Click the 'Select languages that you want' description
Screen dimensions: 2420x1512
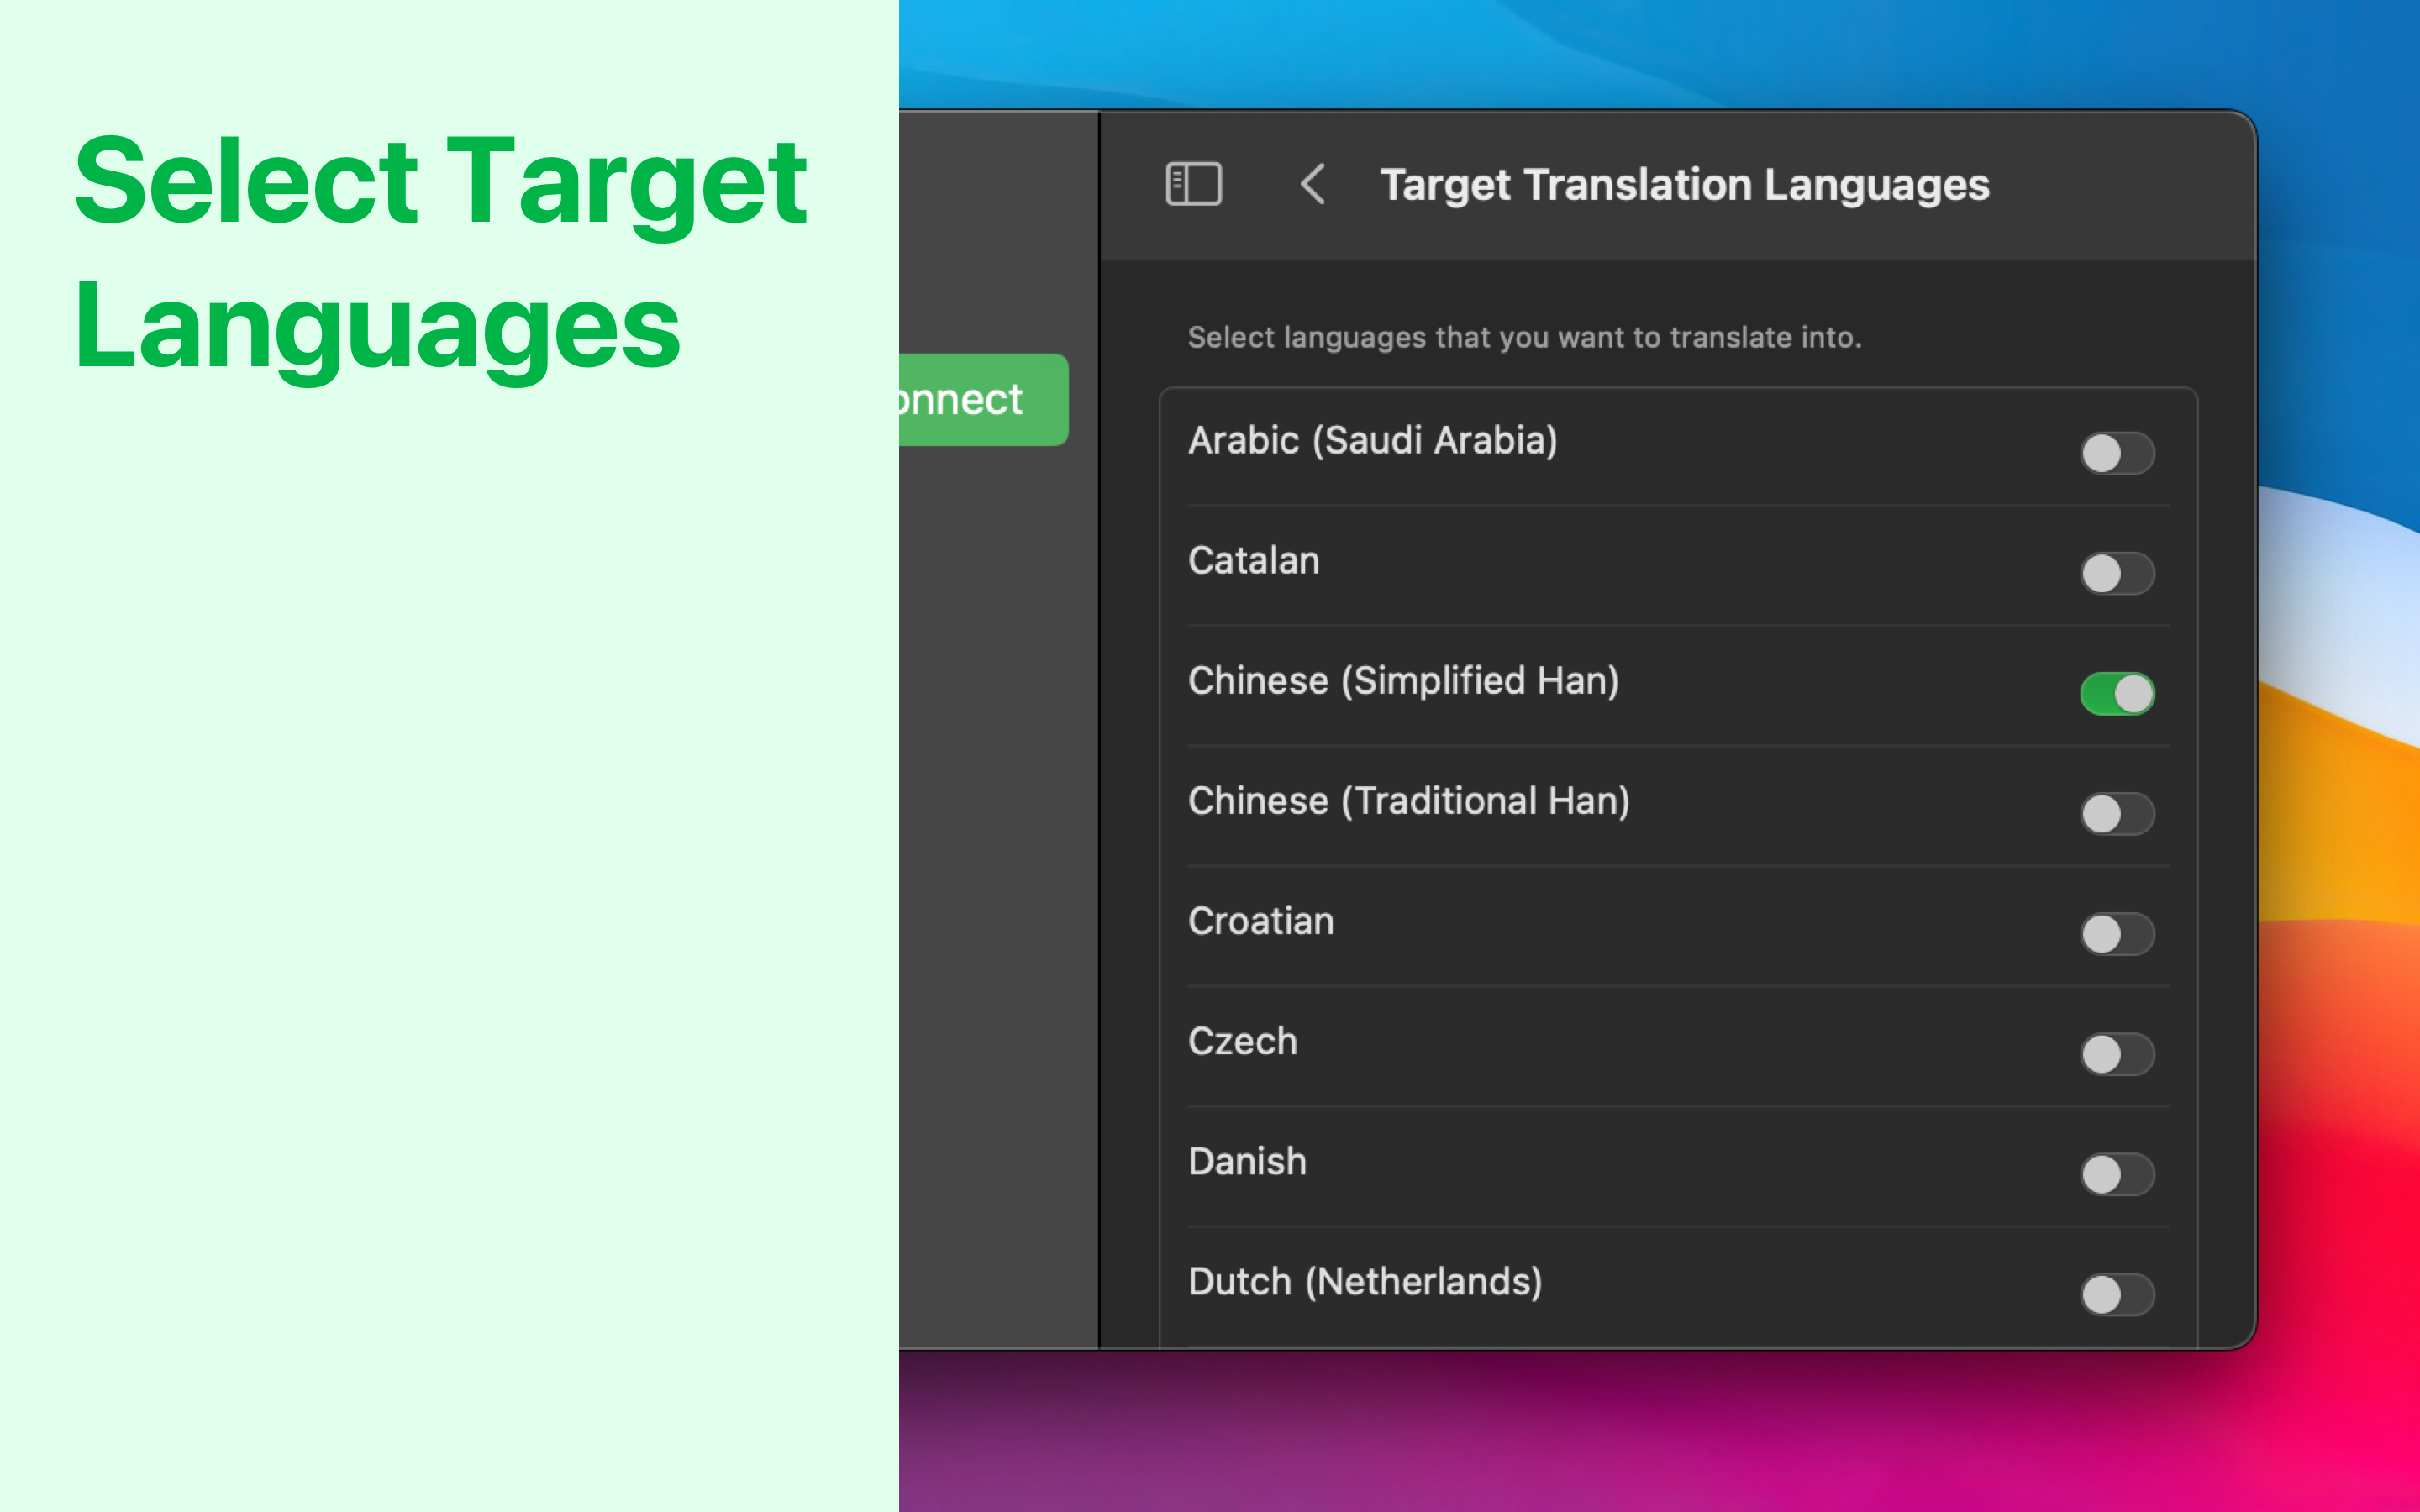[1524, 337]
